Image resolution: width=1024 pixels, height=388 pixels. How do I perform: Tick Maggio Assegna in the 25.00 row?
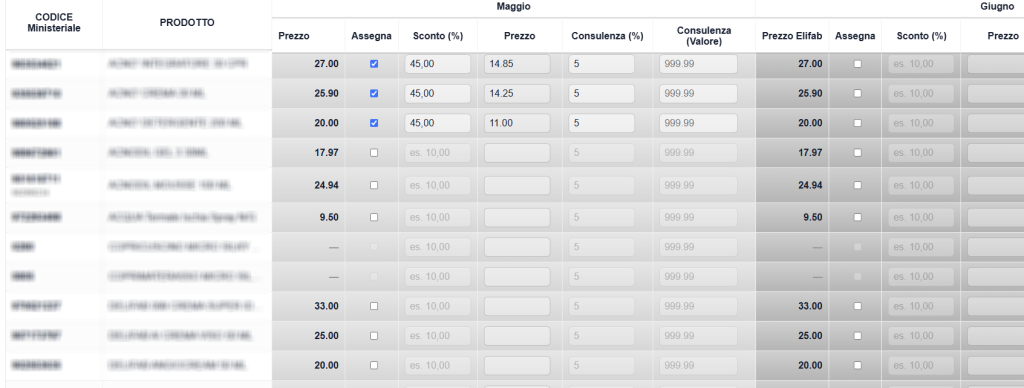coord(374,336)
